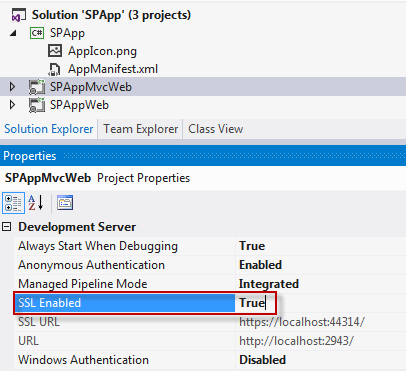406x371 pixels.
Task: Click the Categorized view icon in Properties
Action: (x=13, y=203)
